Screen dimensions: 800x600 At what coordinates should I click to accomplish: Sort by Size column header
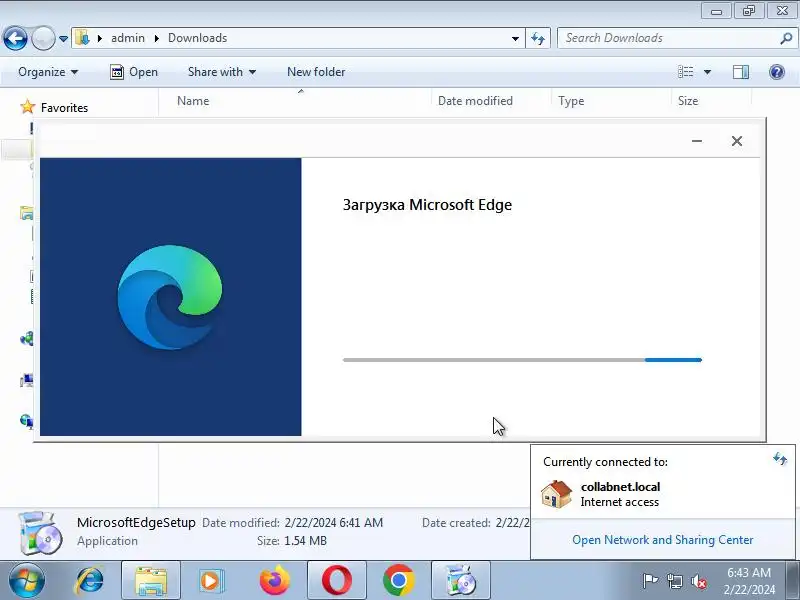(688, 101)
